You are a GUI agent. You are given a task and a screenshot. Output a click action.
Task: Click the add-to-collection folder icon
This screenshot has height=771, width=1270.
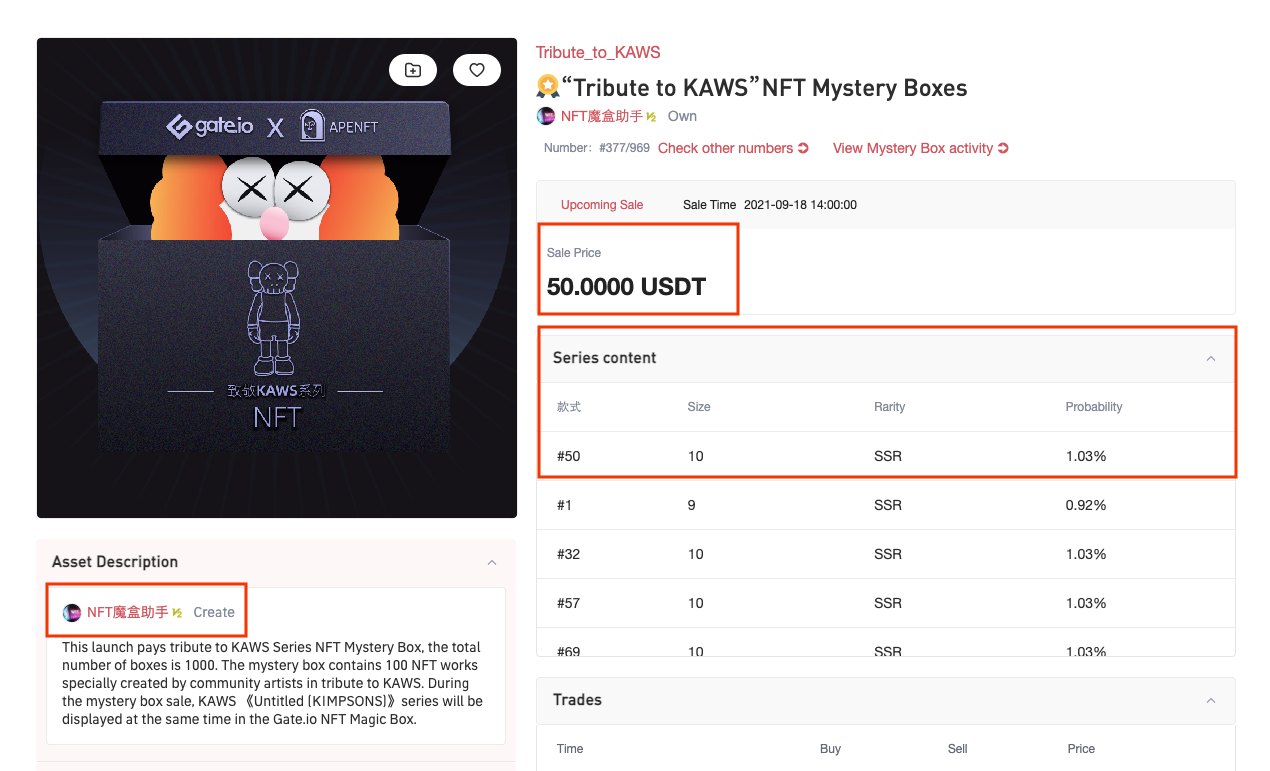click(413, 70)
